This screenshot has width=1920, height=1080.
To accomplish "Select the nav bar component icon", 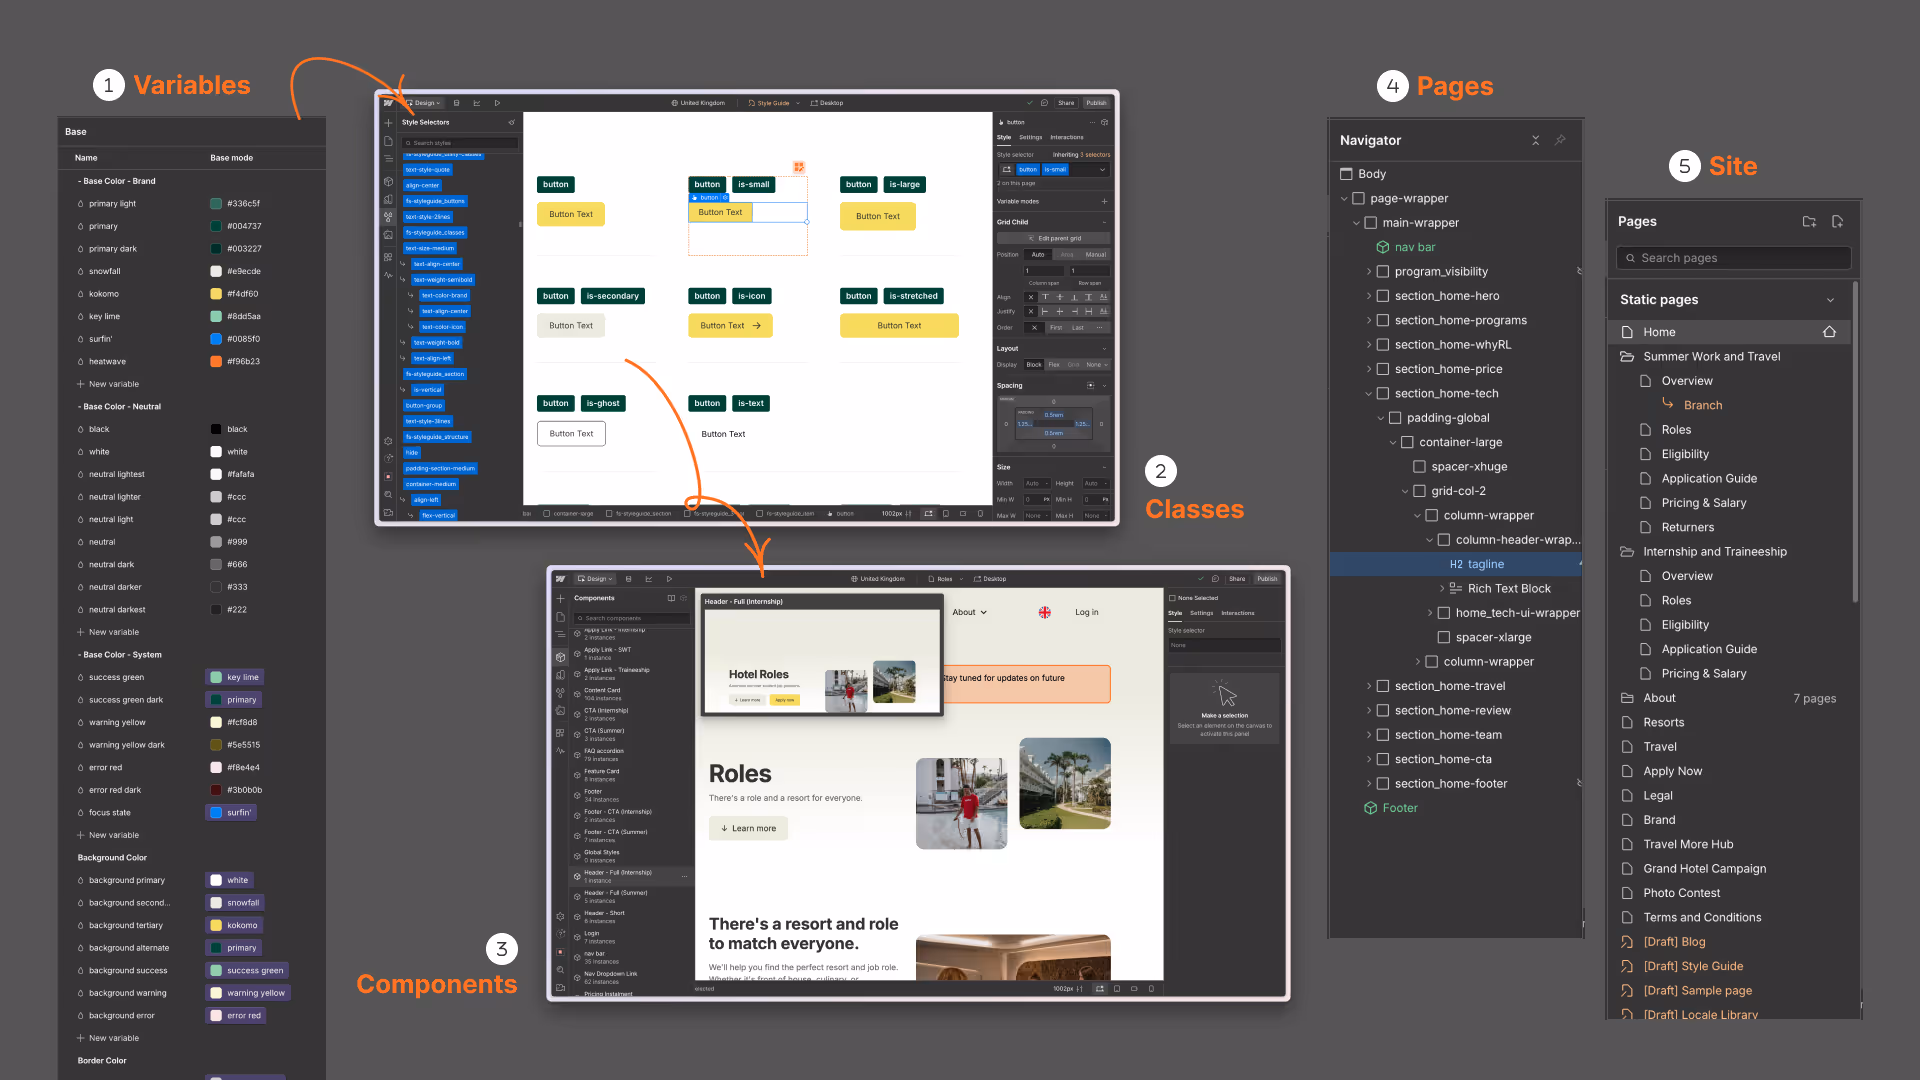I will [1383, 247].
